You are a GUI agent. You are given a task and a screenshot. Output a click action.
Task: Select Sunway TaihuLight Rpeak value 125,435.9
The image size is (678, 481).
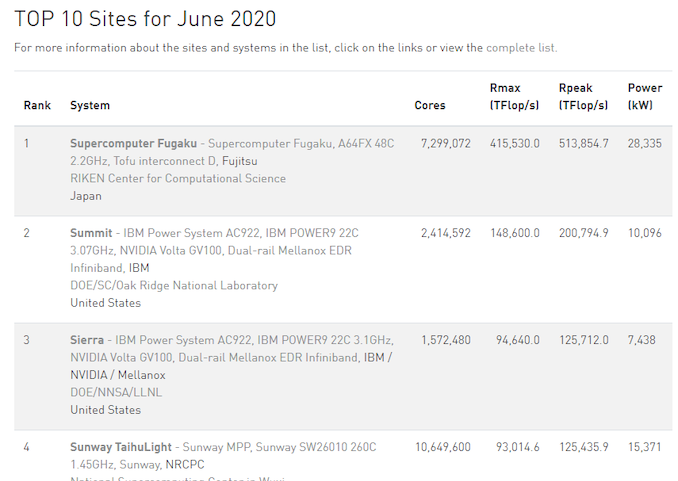pos(584,447)
